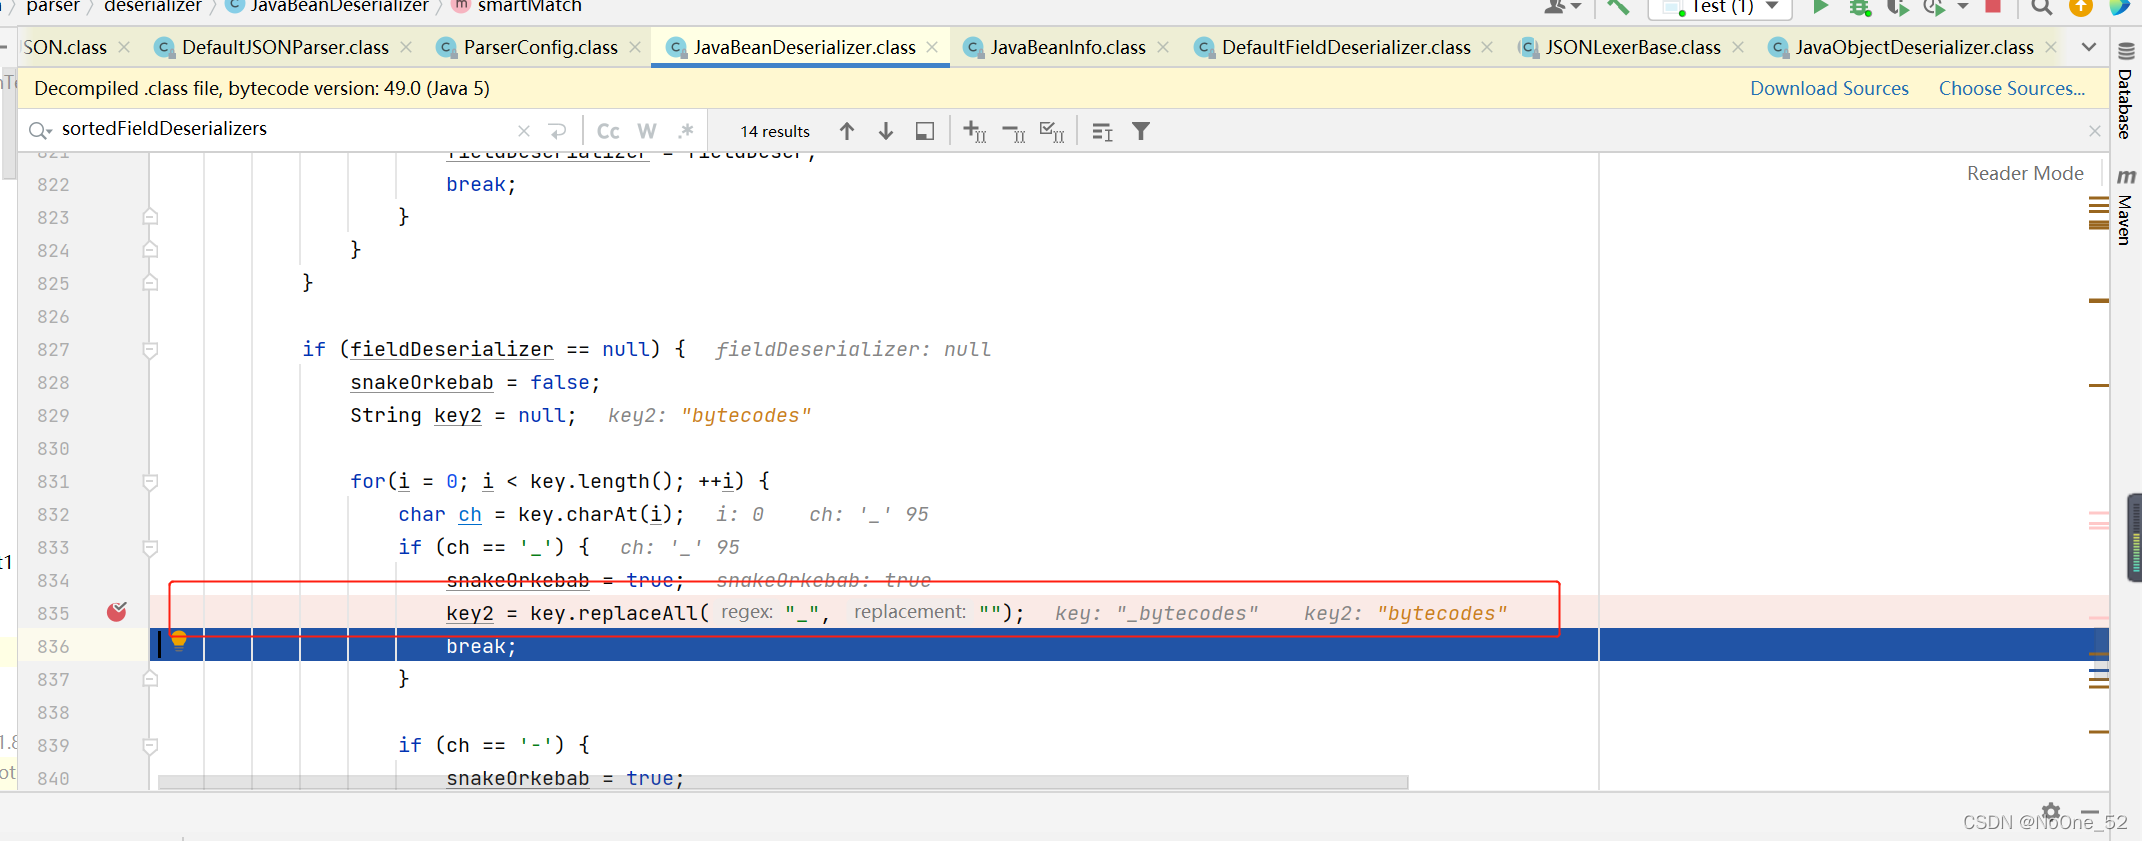Collapse the for loop at line 831

point(150,482)
